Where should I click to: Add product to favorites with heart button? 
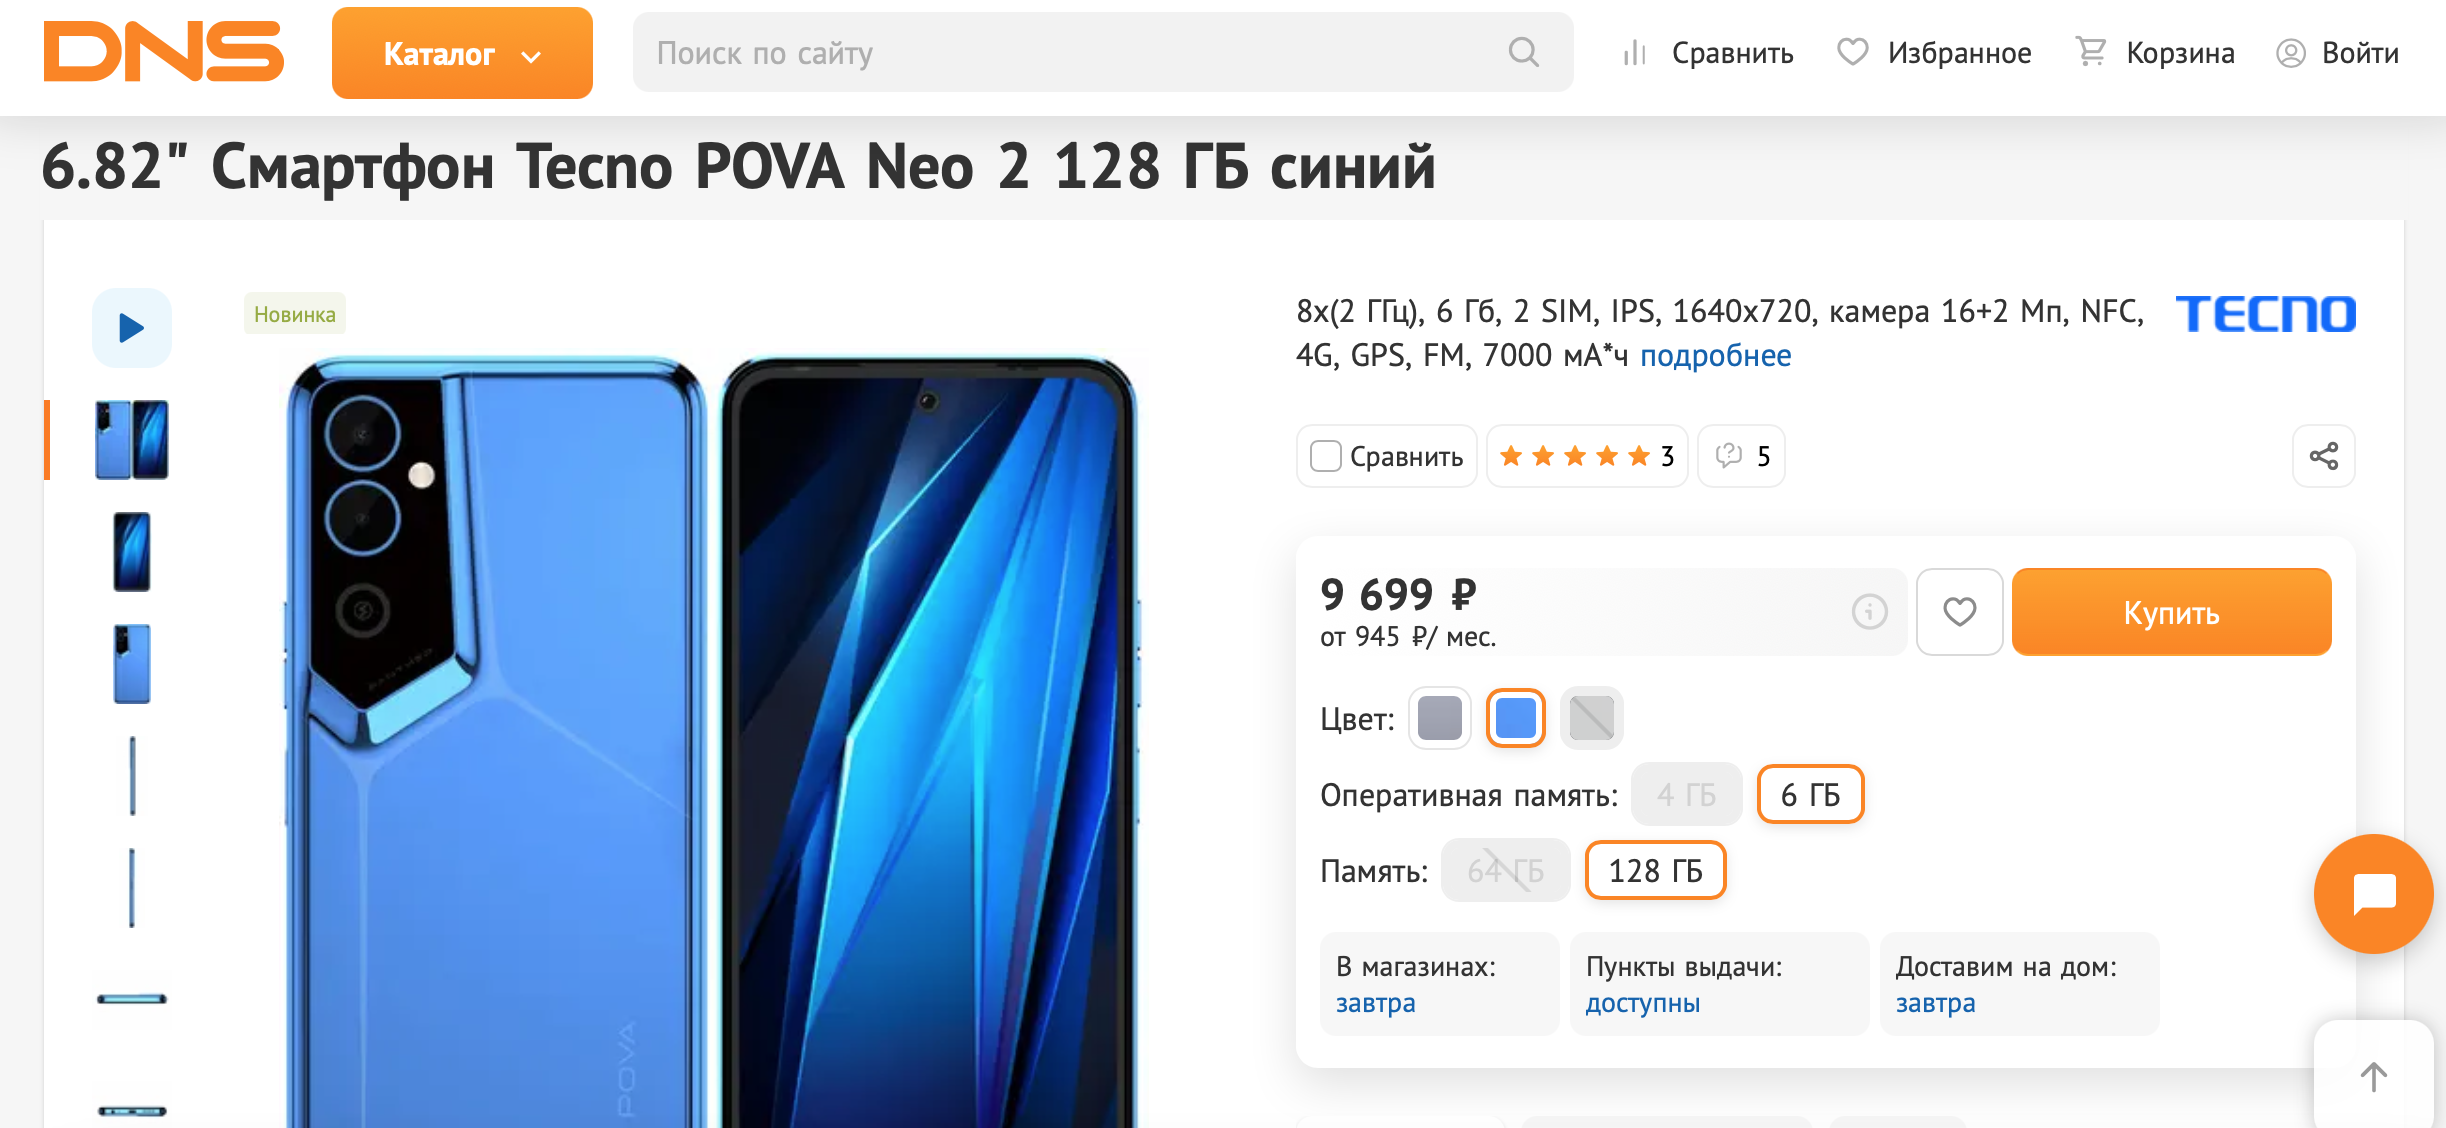[1959, 612]
